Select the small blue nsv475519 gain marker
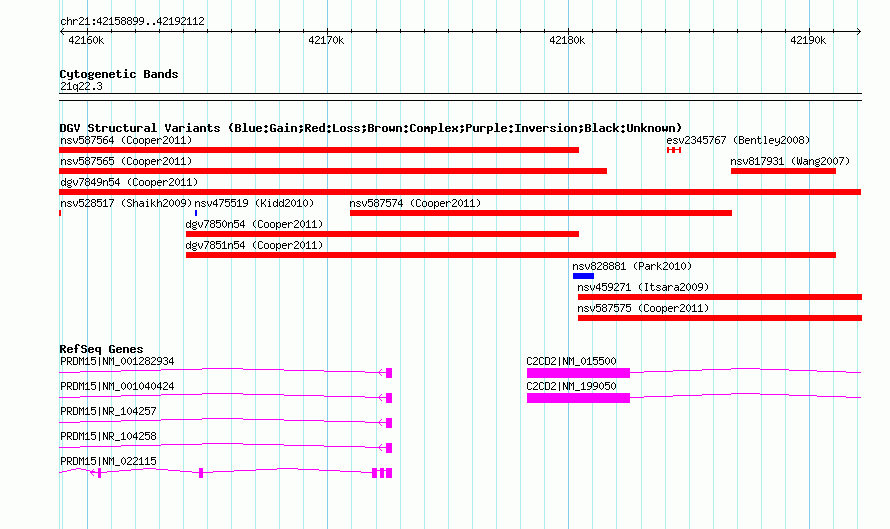890x529 pixels. [x=196, y=213]
